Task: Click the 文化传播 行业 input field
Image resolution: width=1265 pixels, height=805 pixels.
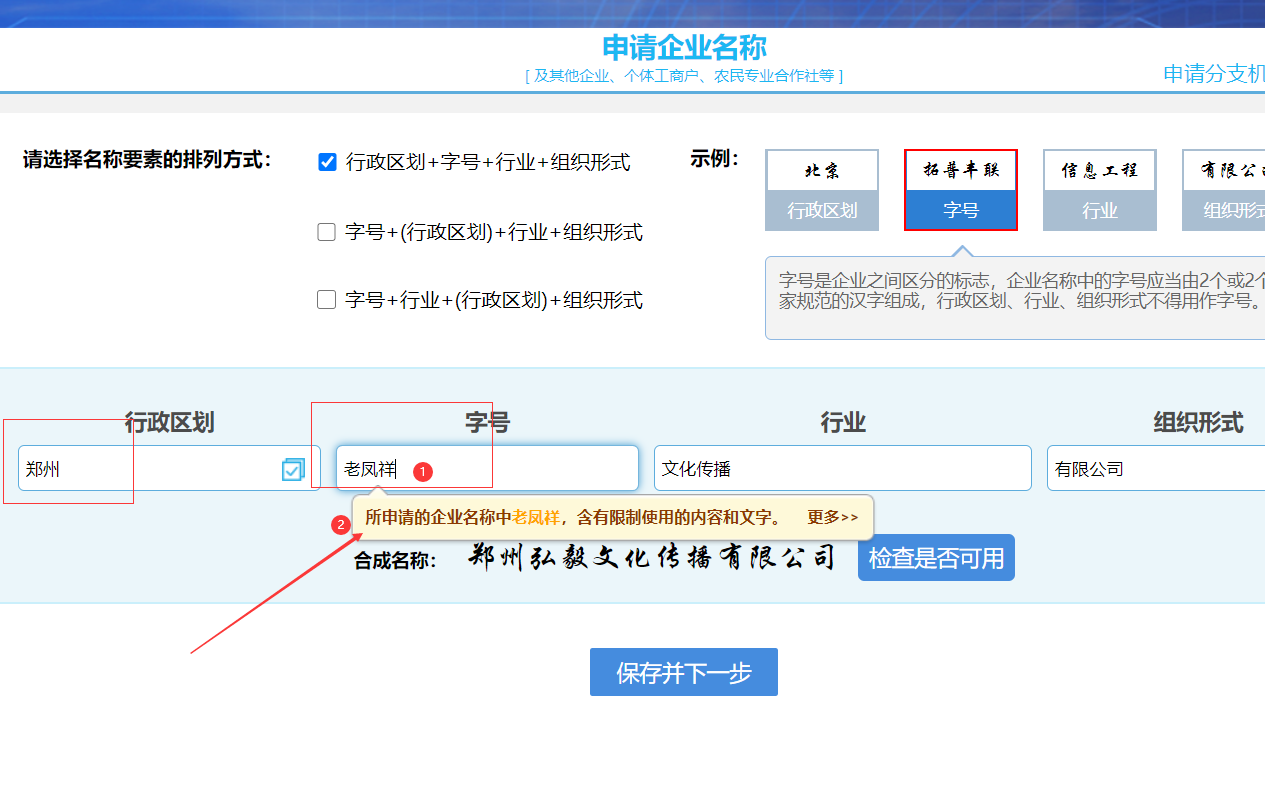Action: (843, 467)
